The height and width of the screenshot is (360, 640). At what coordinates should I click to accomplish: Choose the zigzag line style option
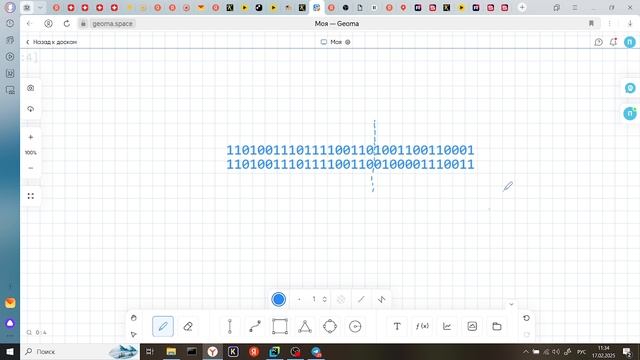pyautogui.click(x=381, y=299)
